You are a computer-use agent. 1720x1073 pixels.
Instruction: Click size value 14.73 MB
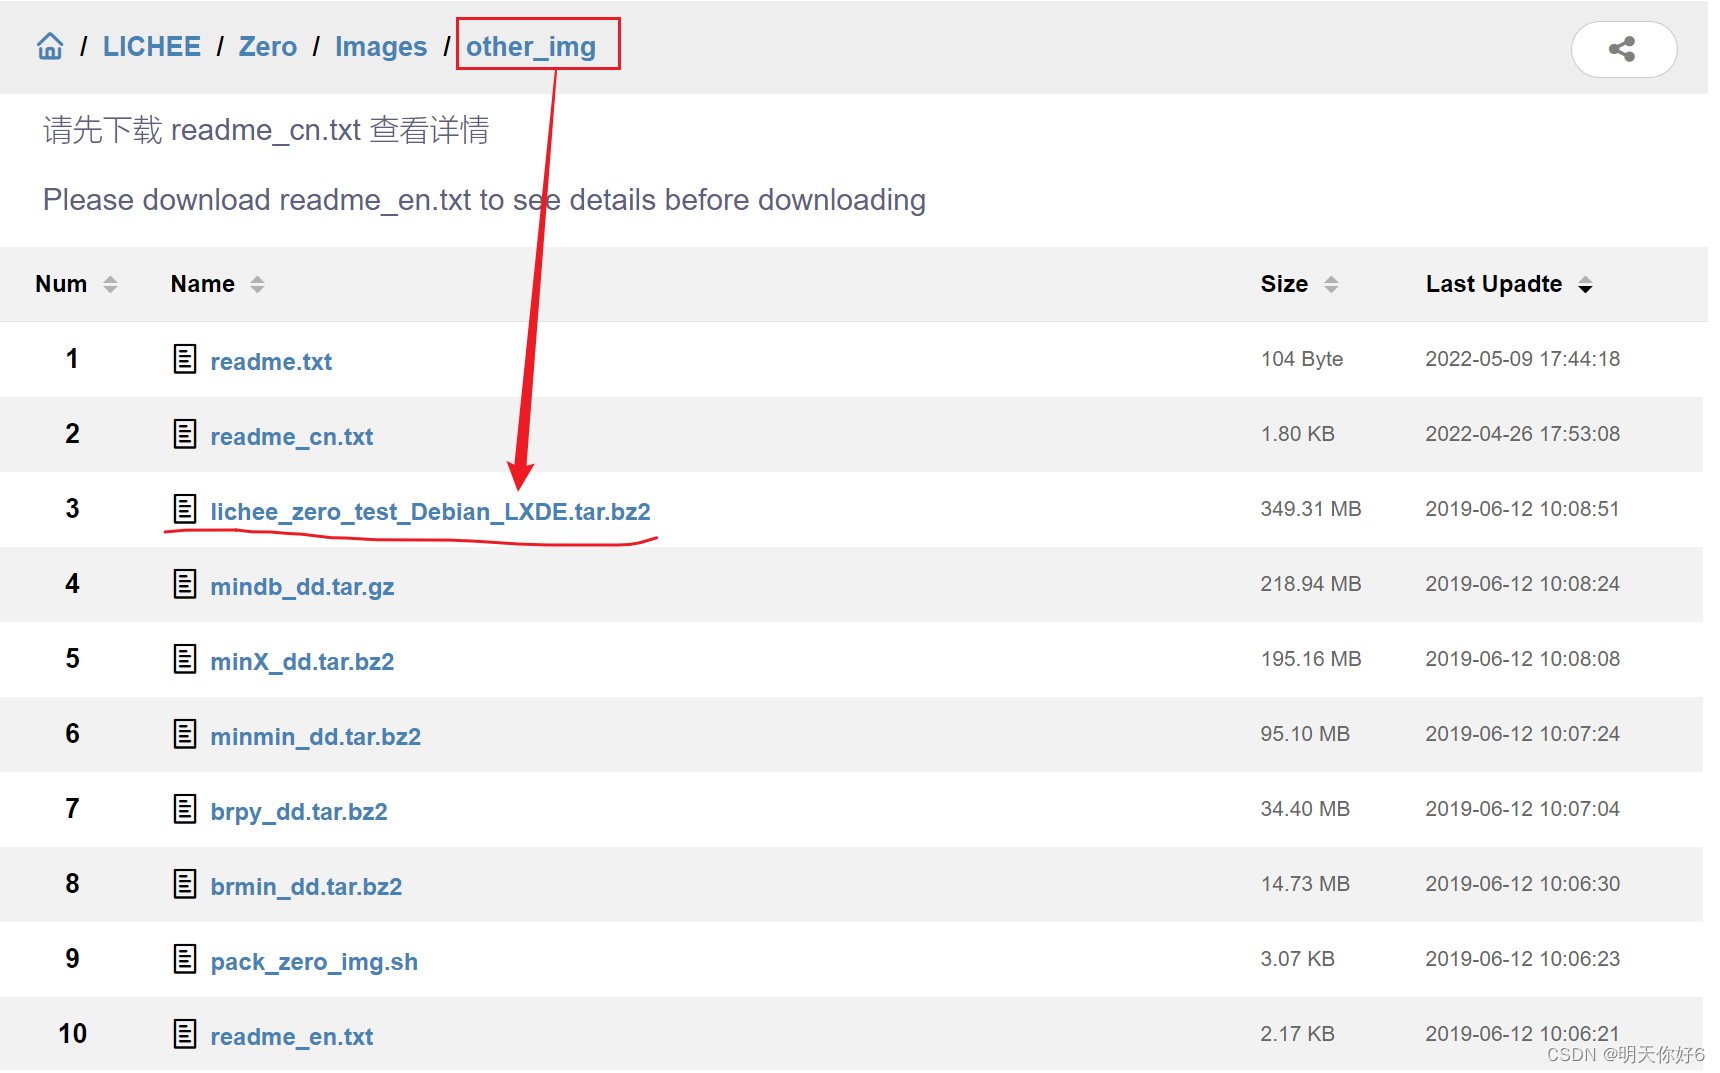tap(1305, 884)
